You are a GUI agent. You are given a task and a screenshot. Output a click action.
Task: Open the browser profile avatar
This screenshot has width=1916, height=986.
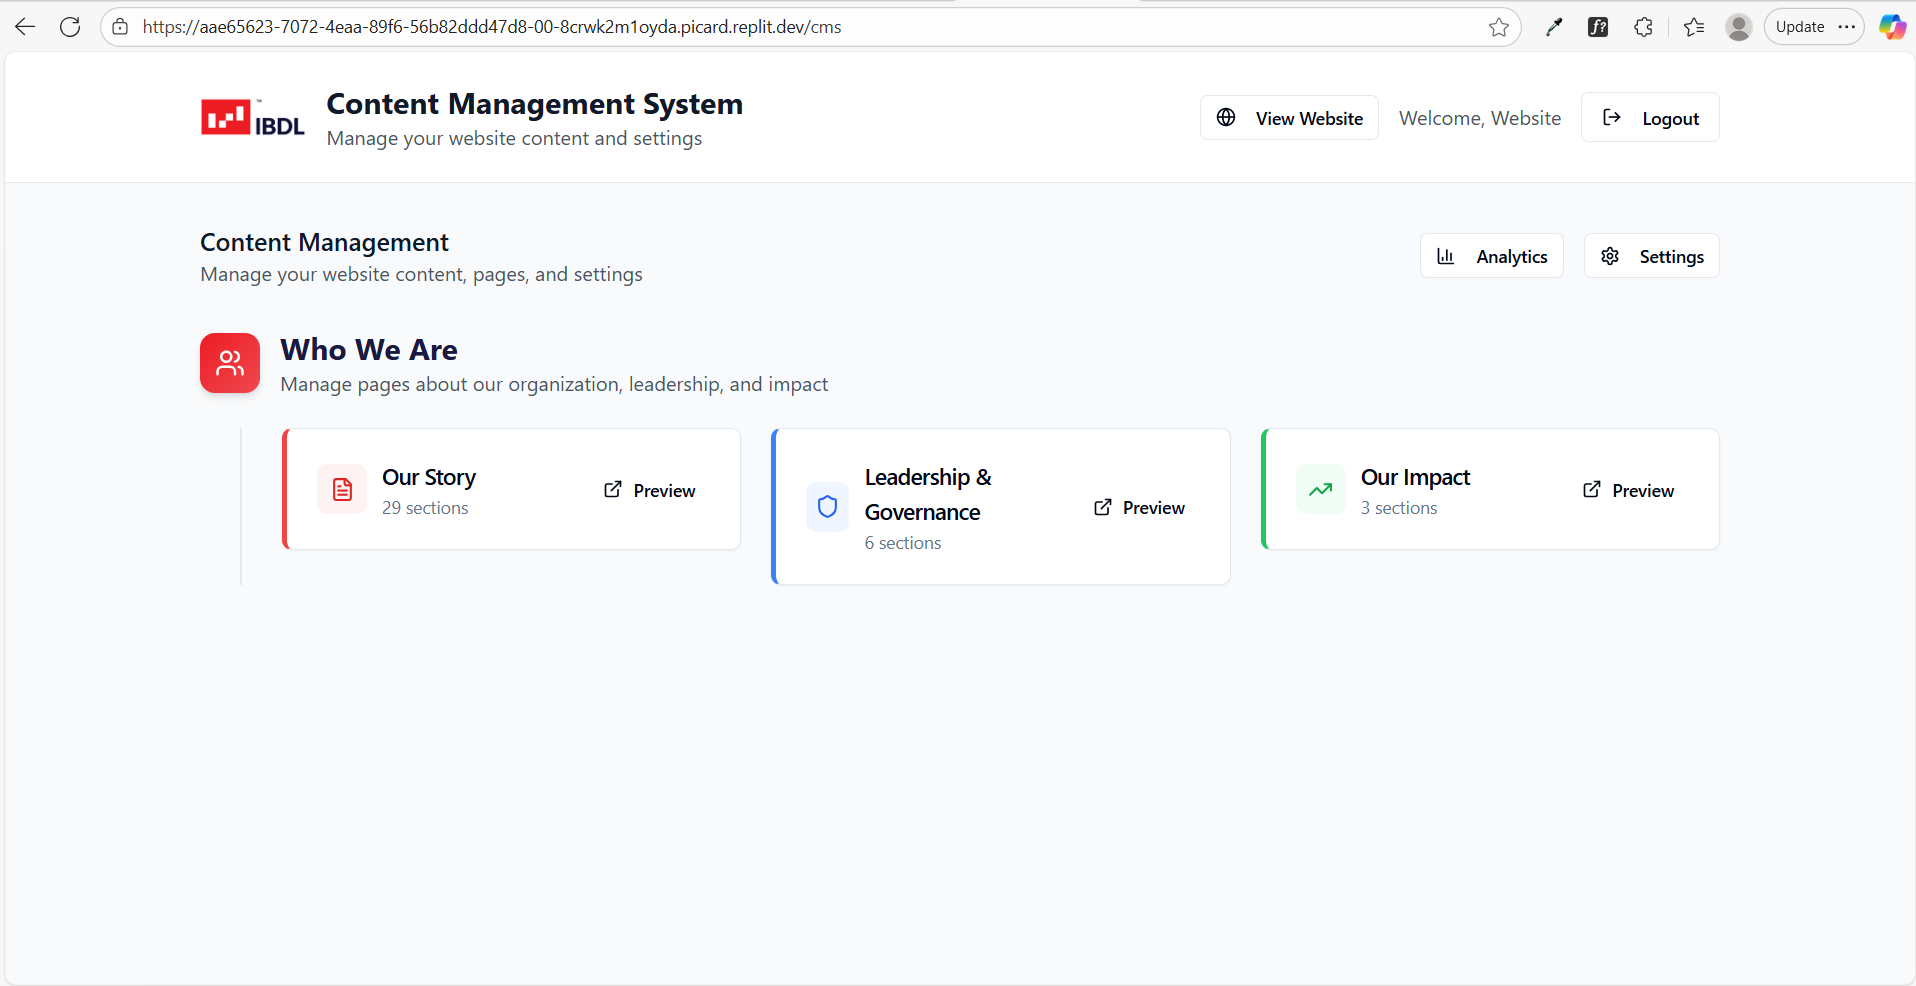coord(1738,27)
